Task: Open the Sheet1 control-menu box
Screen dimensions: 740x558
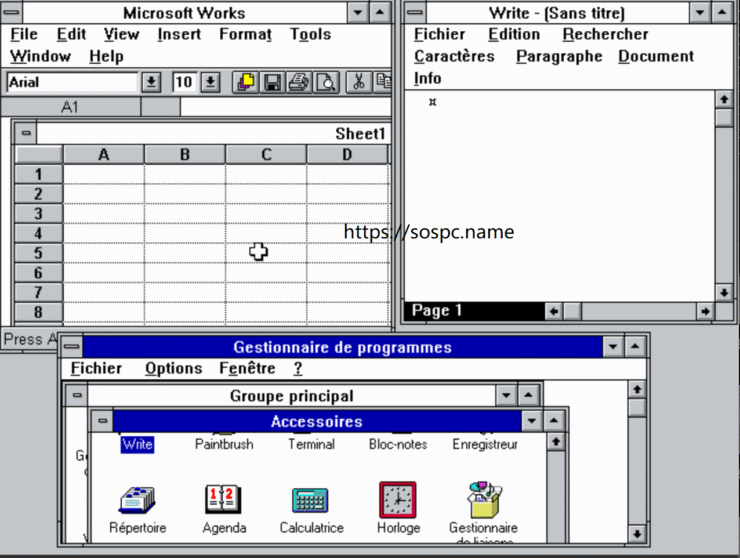Action: point(26,133)
